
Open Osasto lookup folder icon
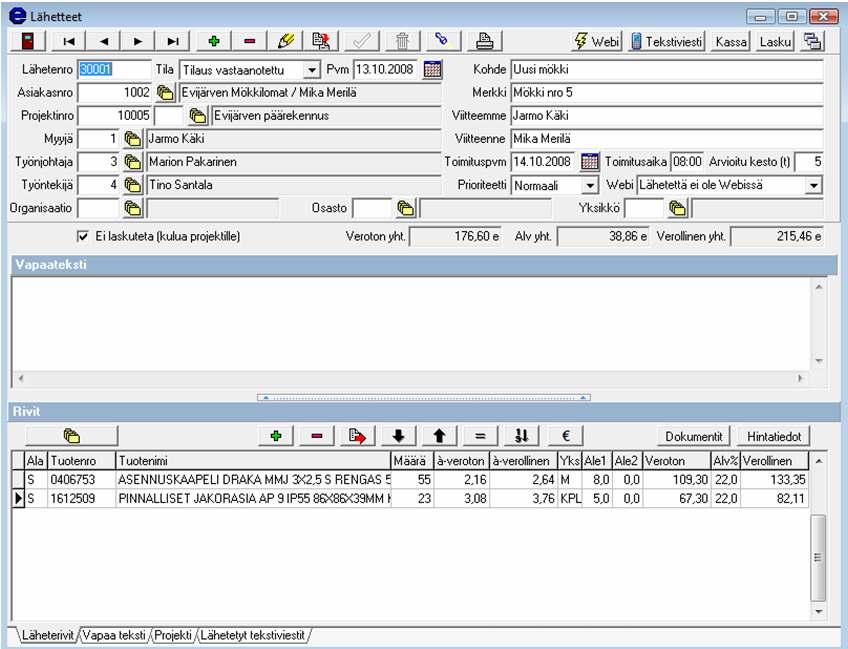point(406,208)
